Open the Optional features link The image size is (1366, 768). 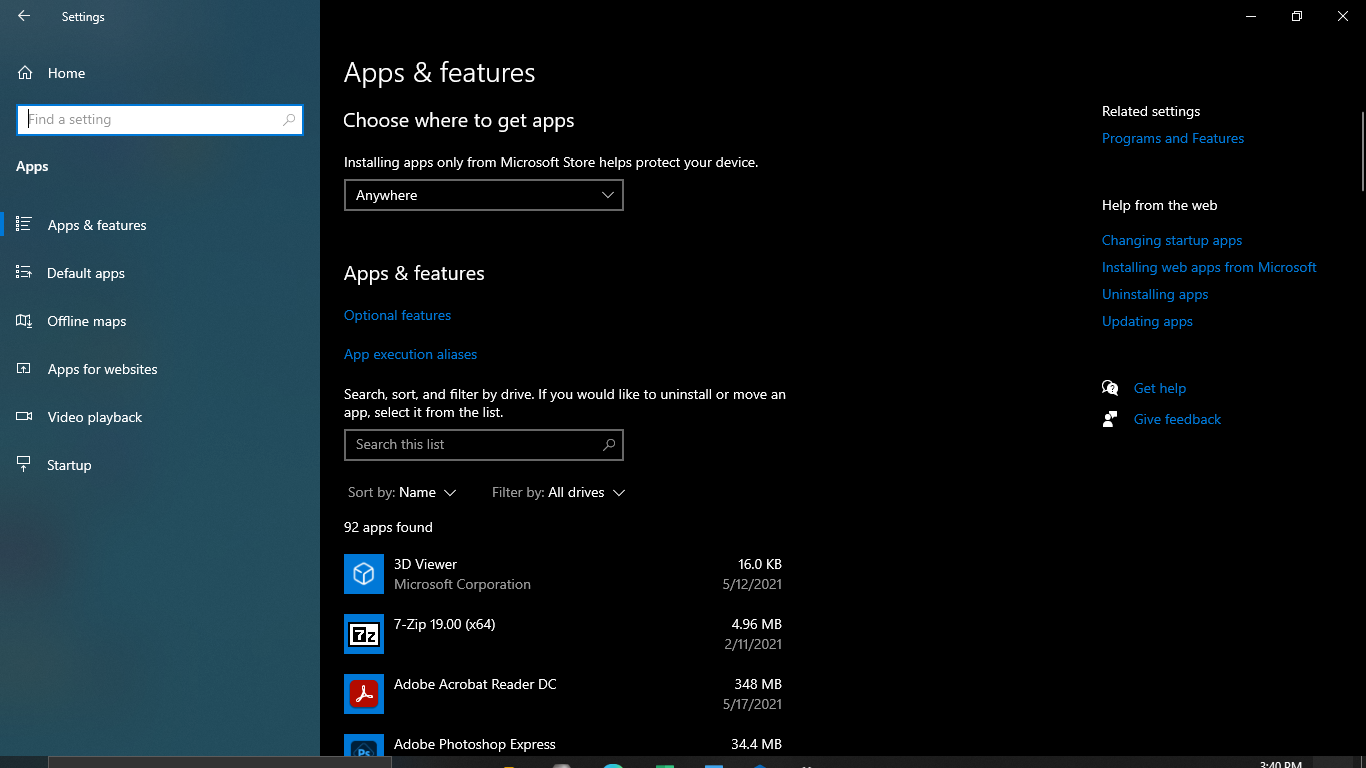[397, 315]
